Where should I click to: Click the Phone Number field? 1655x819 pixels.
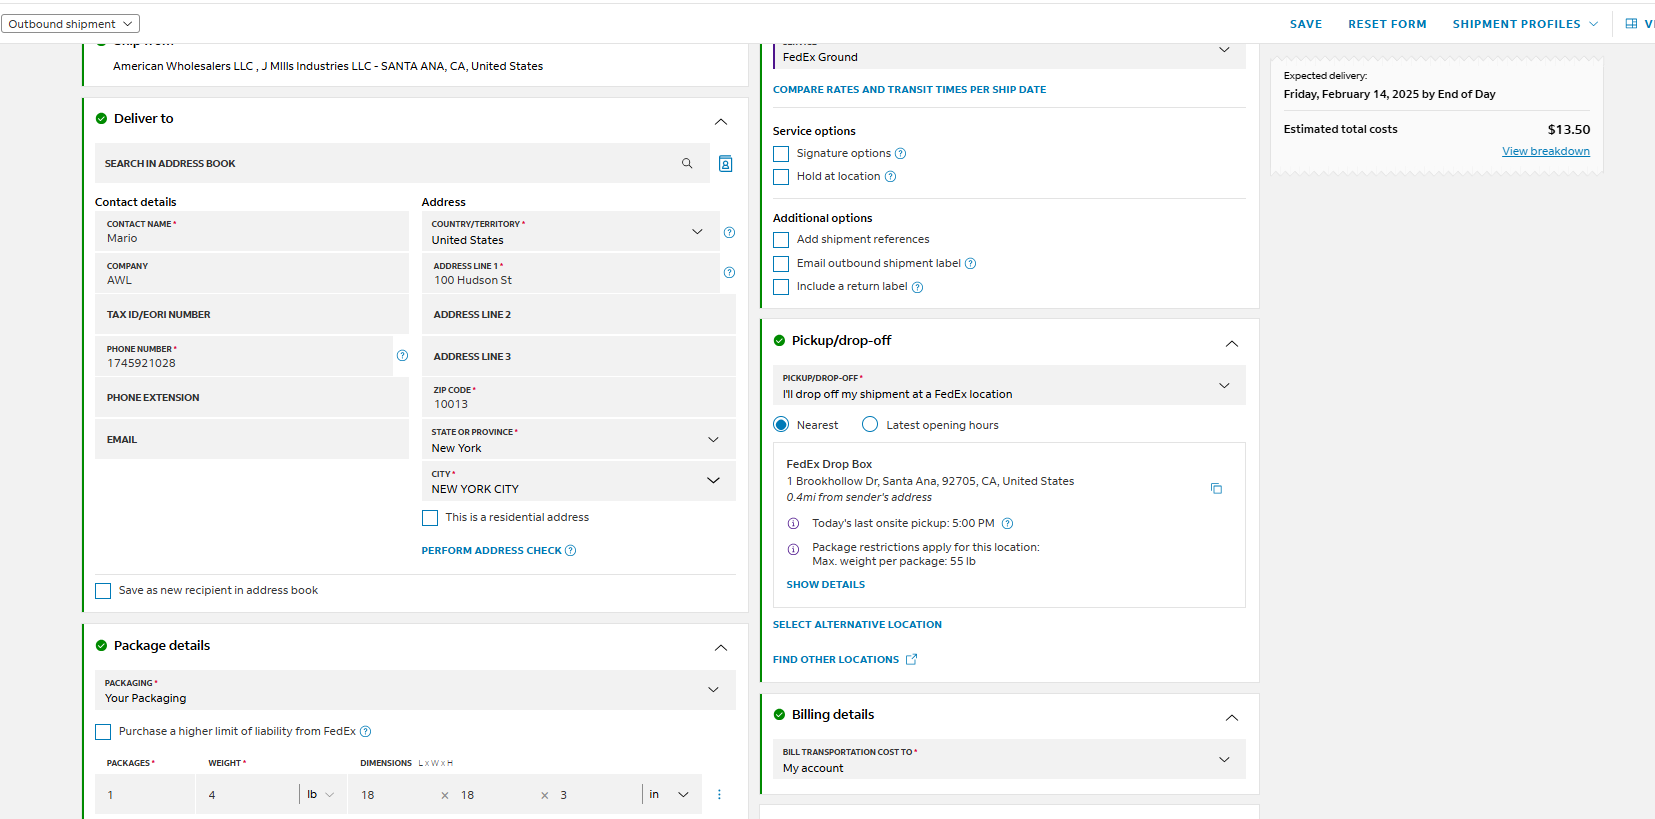click(x=244, y=357)
